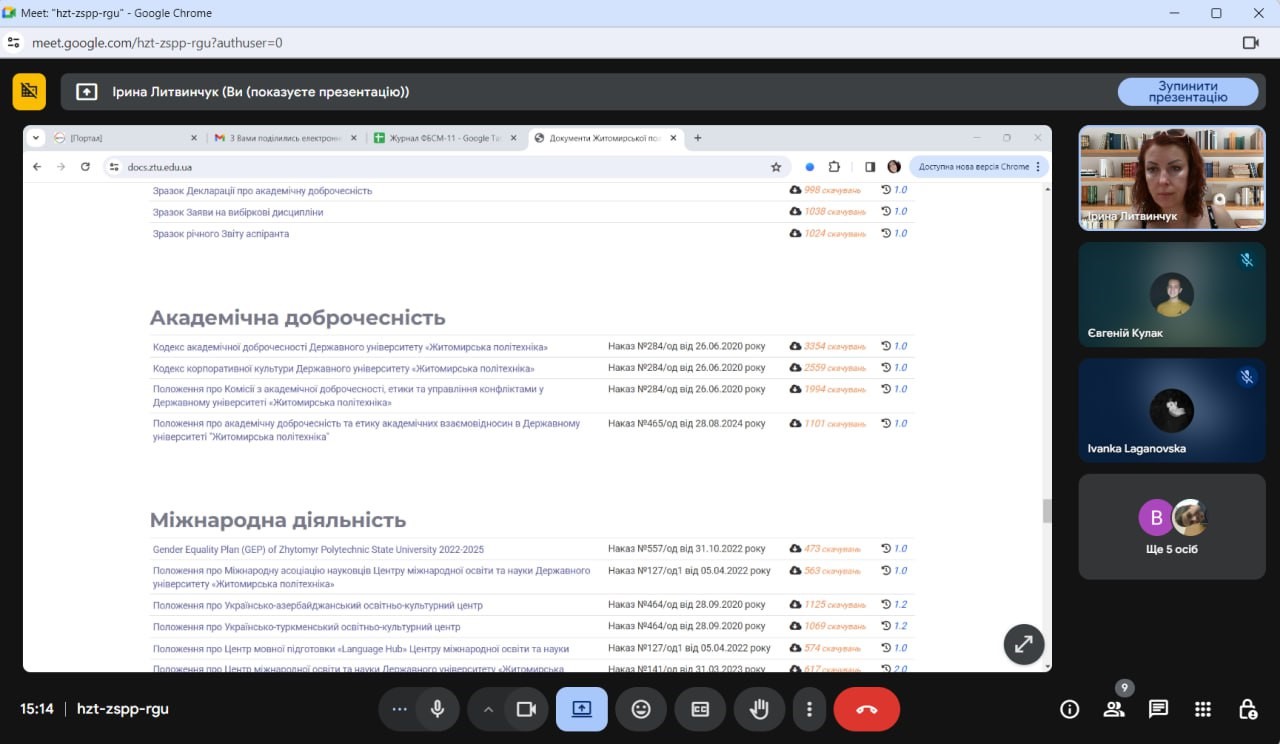The width and height of the screenshot is (1280, 744).
Task: Open the activities panel
Action: pos(1203,709)
